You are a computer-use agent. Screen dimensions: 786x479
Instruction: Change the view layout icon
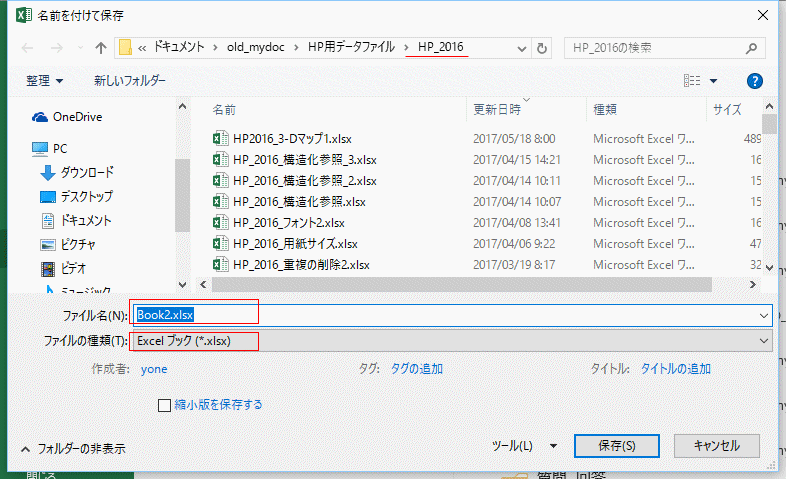coord(692,81)
